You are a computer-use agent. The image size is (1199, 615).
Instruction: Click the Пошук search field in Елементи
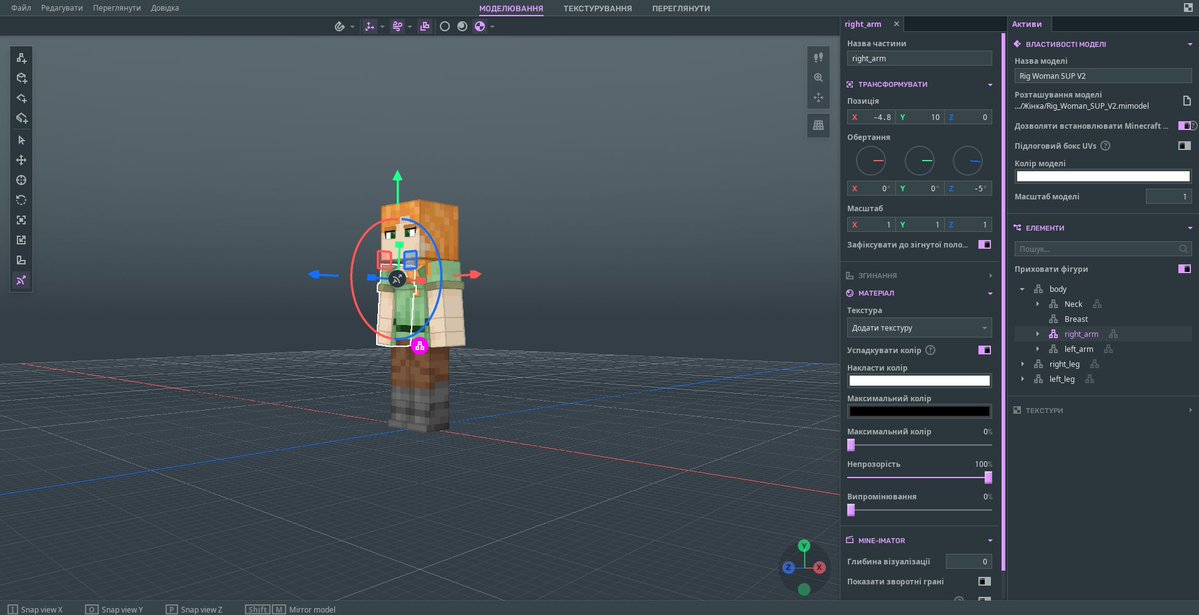coord(1100,248)
